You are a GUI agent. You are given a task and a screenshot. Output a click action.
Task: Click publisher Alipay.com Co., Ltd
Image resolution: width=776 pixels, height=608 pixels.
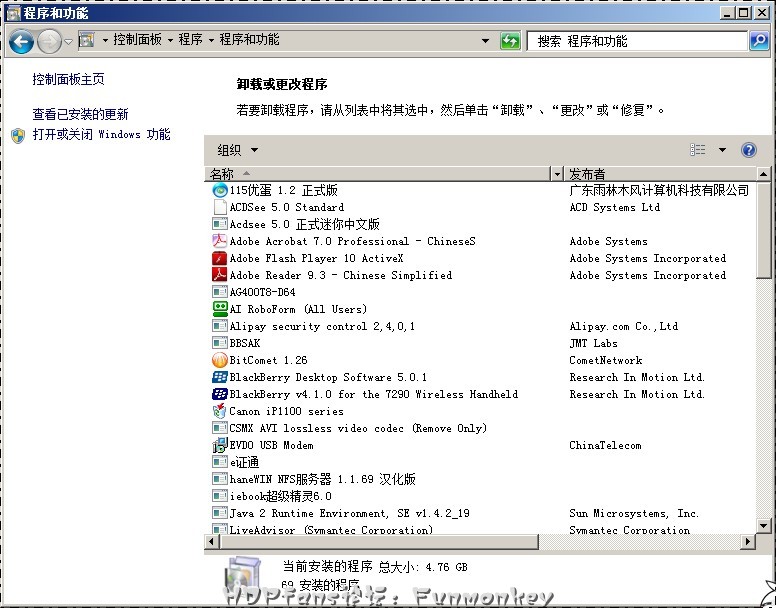coord(624,326)
